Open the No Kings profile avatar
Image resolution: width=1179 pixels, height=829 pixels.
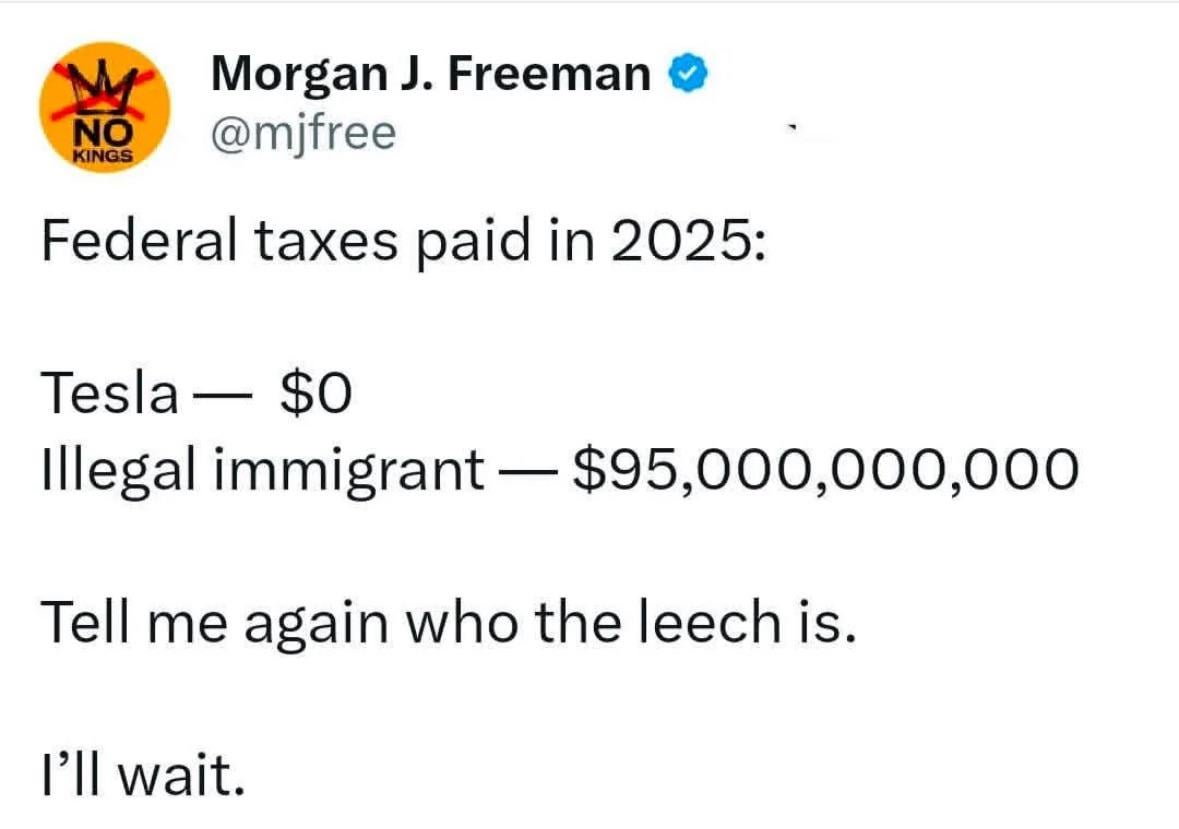pos(106,108)
